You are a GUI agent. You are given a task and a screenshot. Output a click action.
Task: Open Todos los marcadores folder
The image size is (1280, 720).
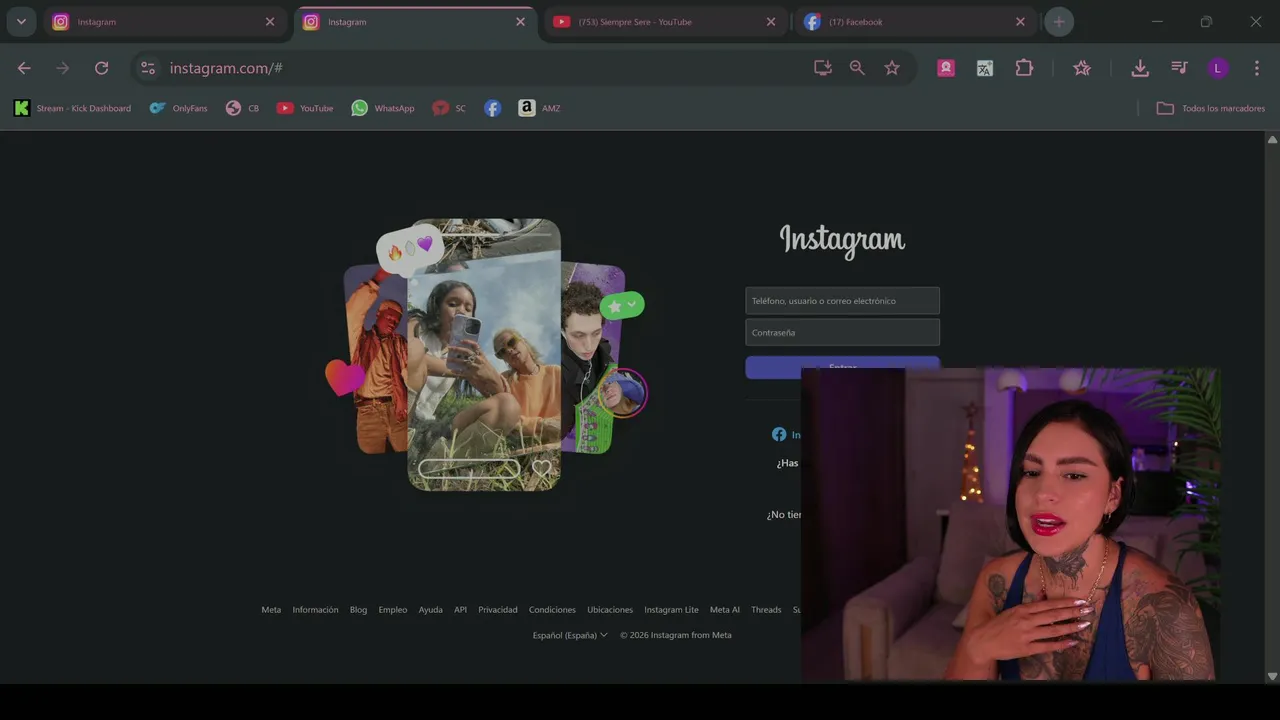click(1211, 108)
